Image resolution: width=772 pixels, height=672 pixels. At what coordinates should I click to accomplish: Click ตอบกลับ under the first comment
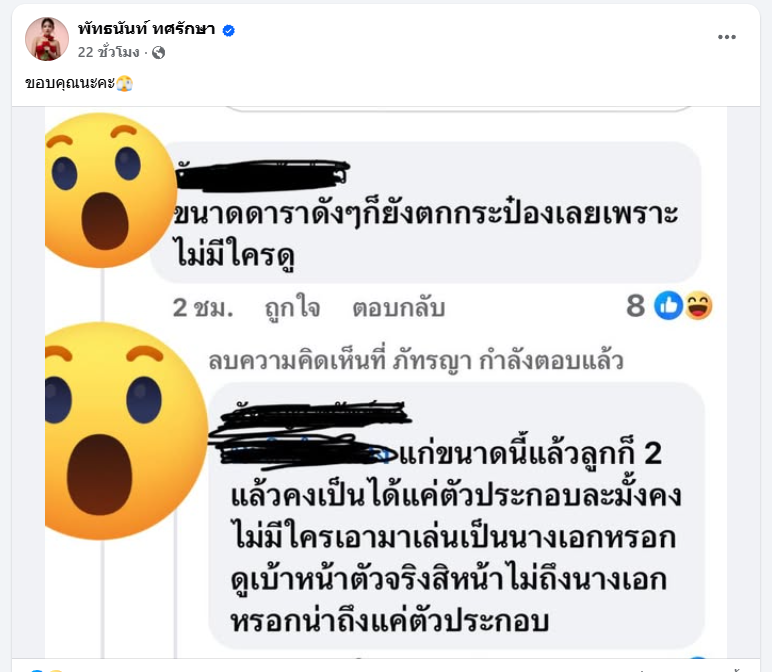pyautogui.click(x=399, y=308)
